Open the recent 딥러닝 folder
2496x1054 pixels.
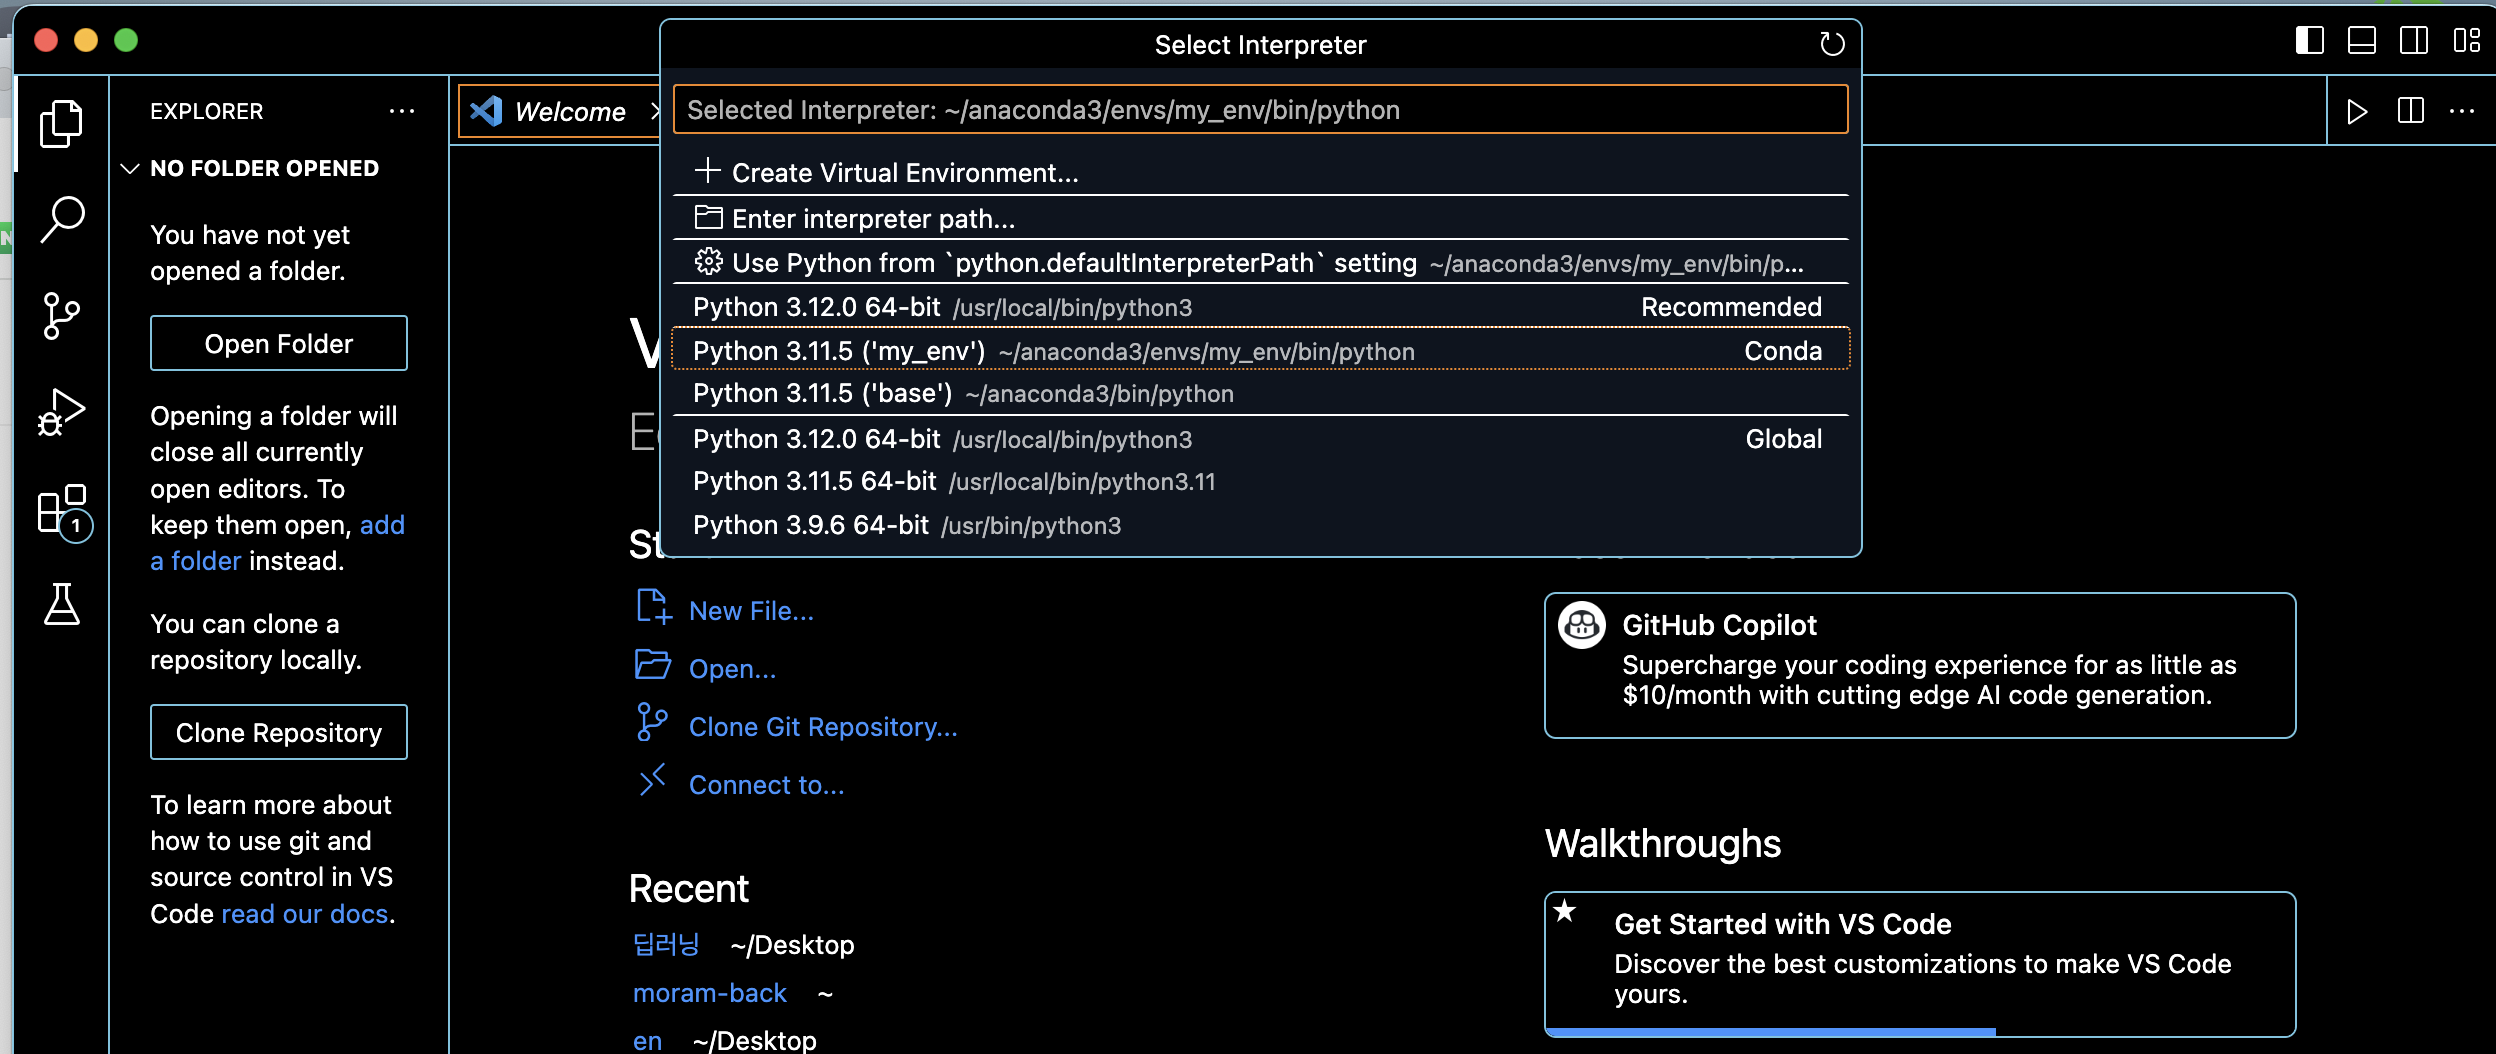tap(666, 944)
